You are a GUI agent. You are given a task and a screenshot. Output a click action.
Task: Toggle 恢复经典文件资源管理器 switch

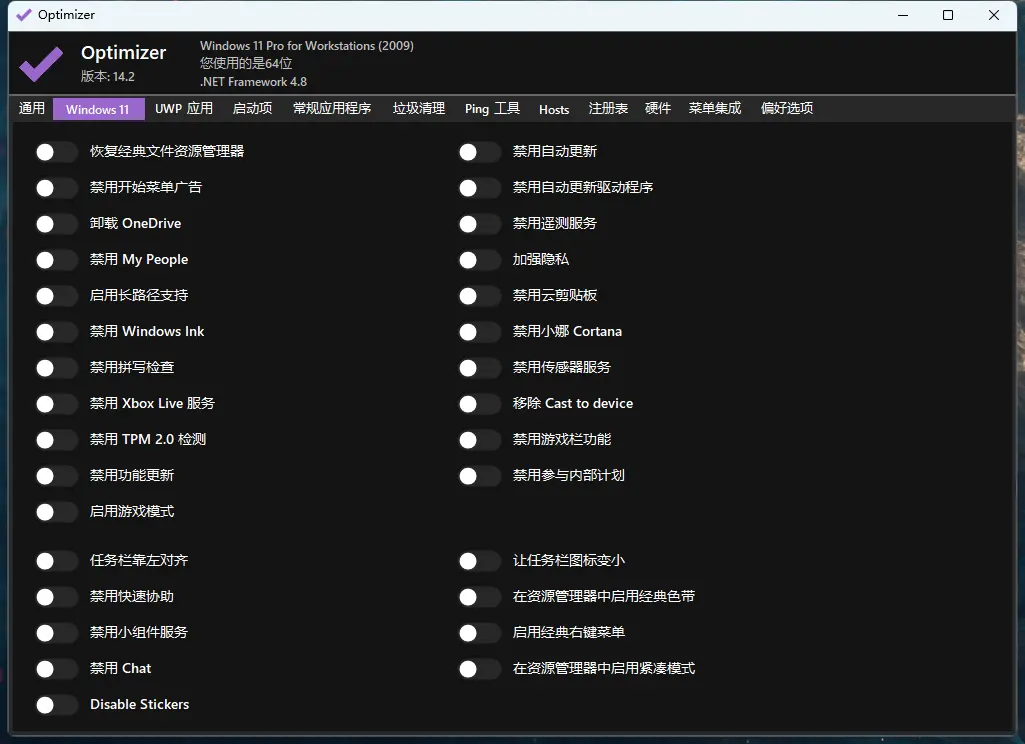pyautogui.click(x=57, y=152)
